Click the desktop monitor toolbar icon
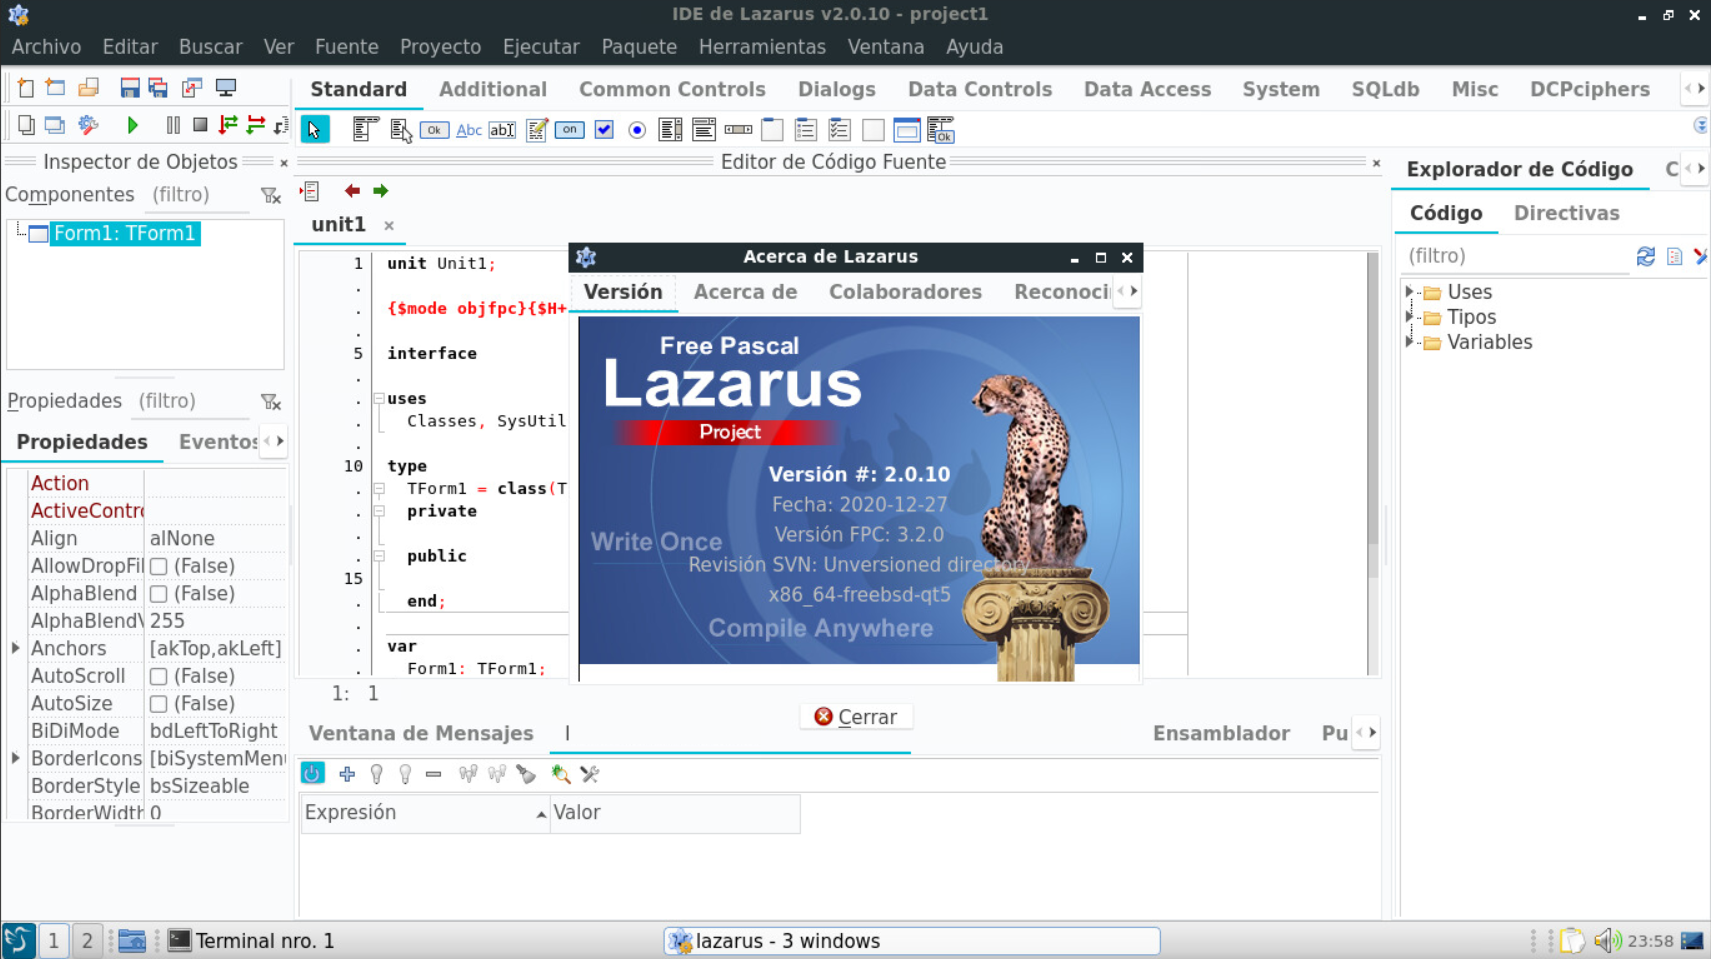1711x959 pixels. coord(226,88)
